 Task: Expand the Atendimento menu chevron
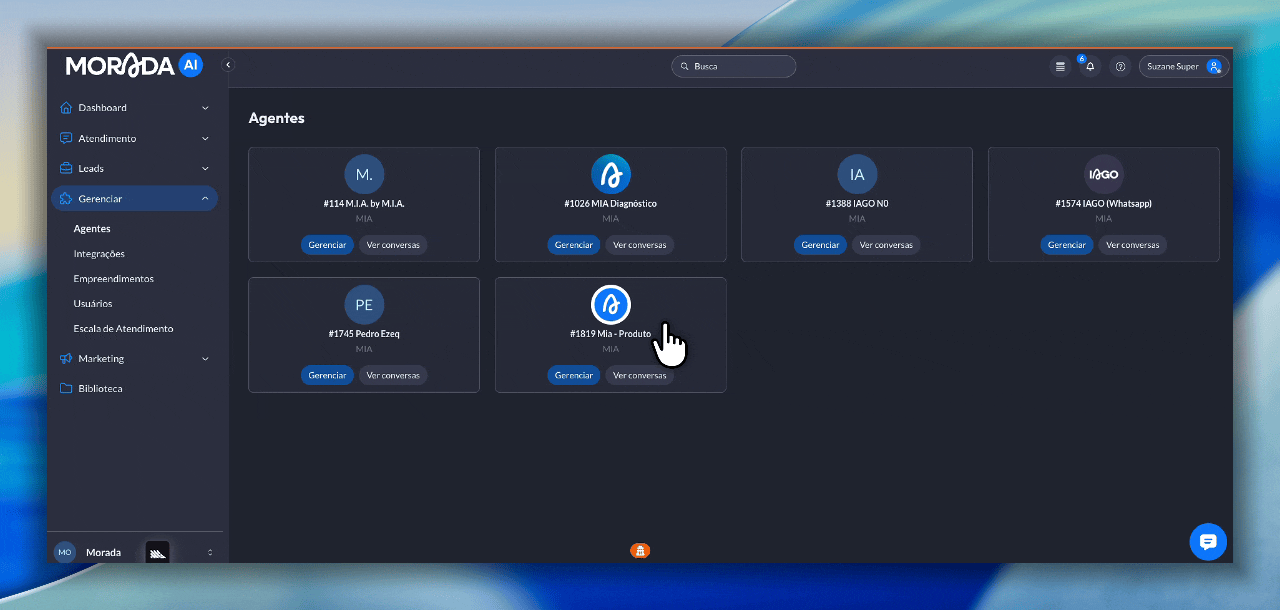[205, 138]
